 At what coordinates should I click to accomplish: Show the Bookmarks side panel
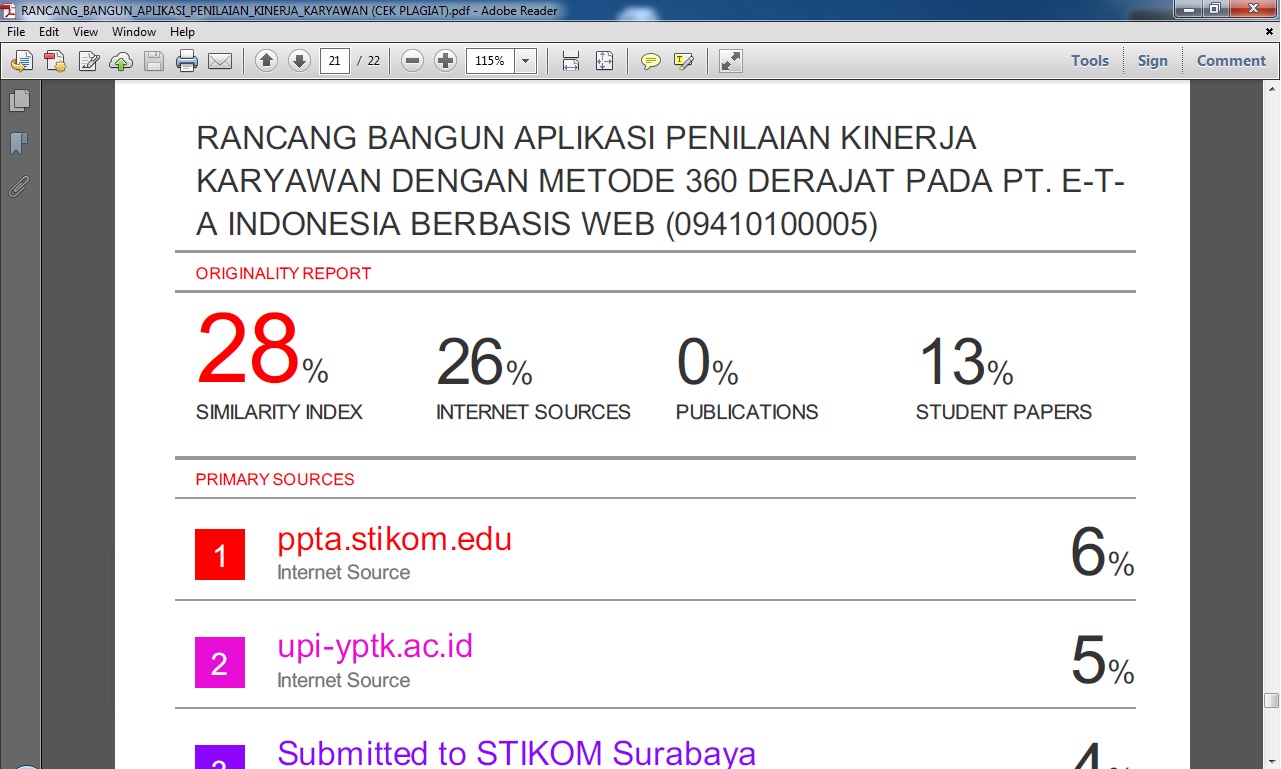19,144
